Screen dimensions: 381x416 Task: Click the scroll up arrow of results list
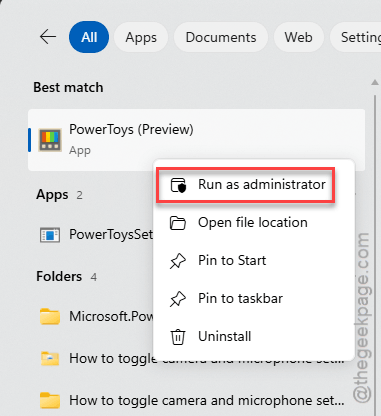point(375,82)
